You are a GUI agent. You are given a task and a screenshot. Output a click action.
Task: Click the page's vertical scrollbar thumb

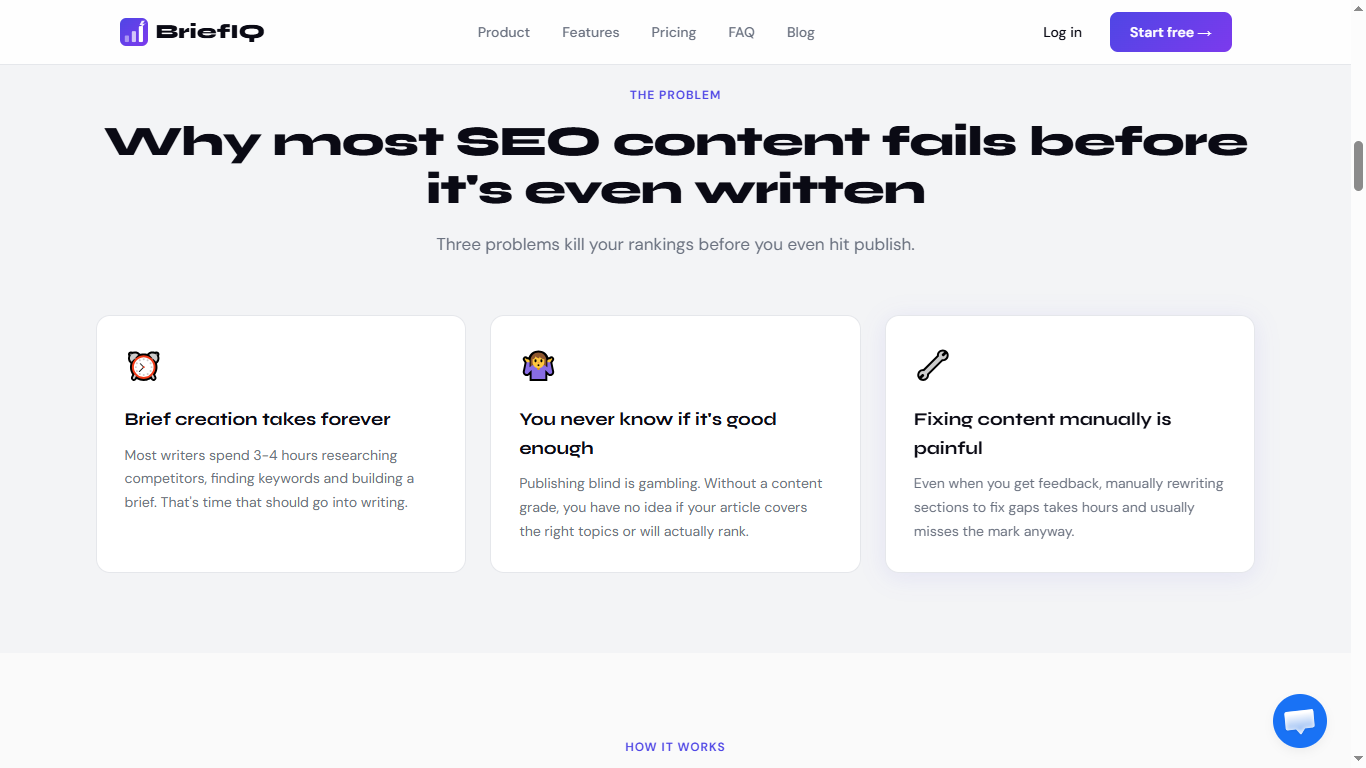[1358, 166]
